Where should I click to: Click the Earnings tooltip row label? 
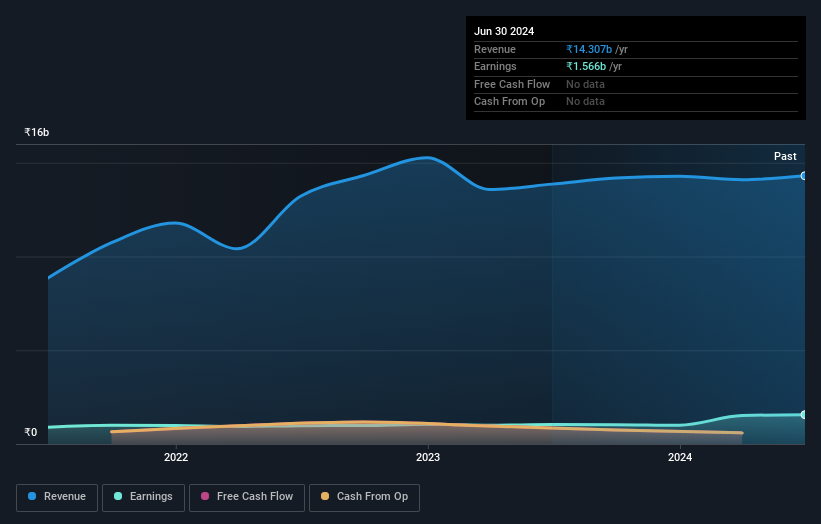coord(495,66)
